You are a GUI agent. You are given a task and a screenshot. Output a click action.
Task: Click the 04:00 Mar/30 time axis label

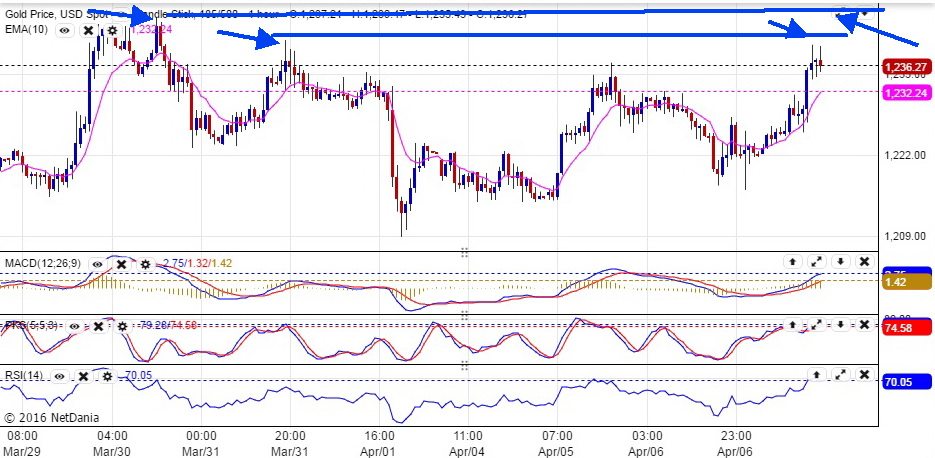click(x=113, y=442)
